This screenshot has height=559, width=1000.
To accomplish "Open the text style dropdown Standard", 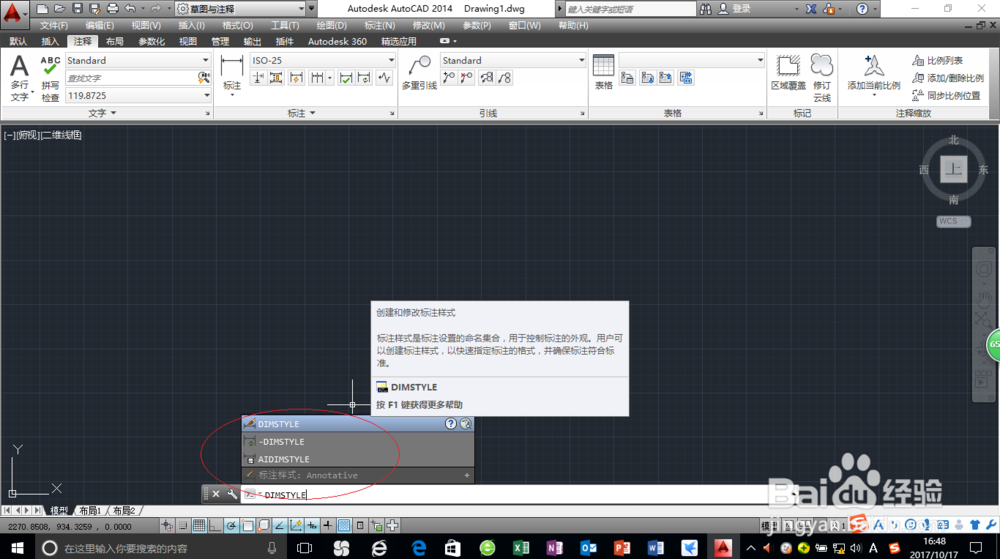I will point(138,60).
